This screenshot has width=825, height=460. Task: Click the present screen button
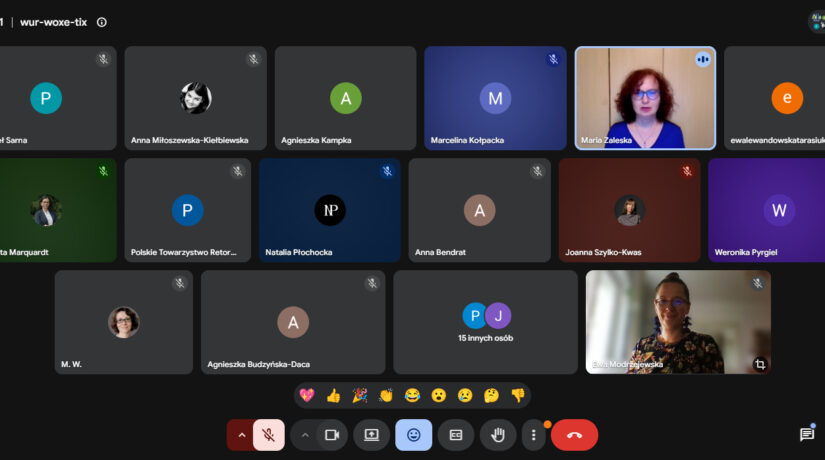click(371, 435)
